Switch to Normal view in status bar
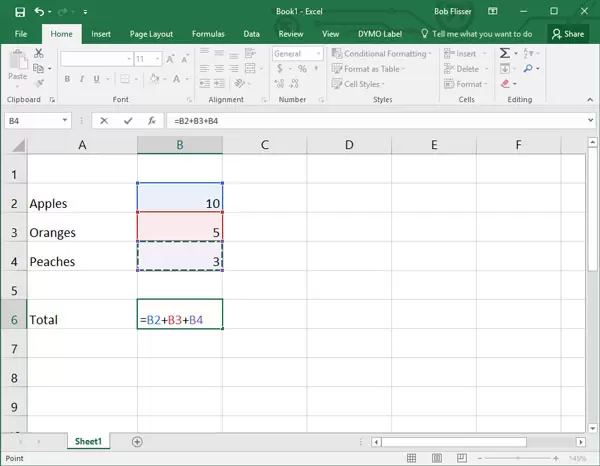The width and height of the screenshot is (600, 466). (412, 457)
